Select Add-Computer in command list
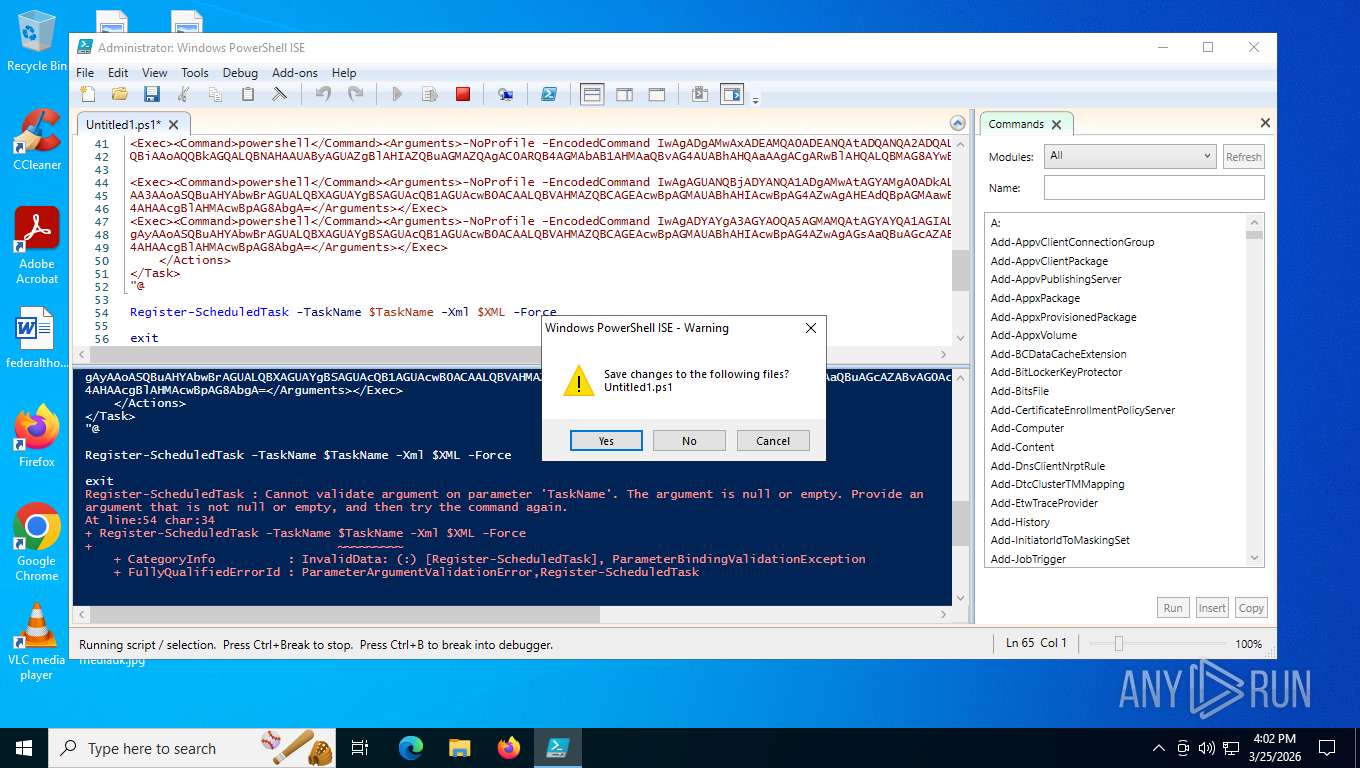Screen dimensions: 1360x768 [1027, 428]
